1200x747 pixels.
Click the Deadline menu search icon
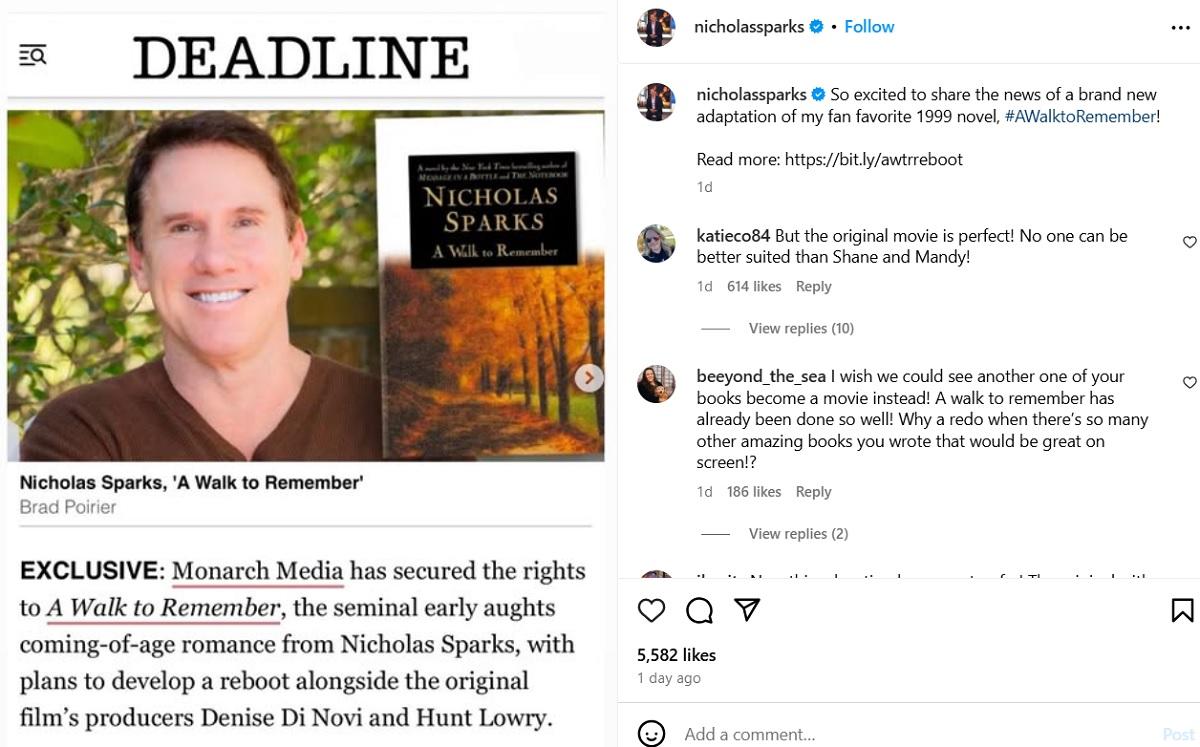coord(33,55)
